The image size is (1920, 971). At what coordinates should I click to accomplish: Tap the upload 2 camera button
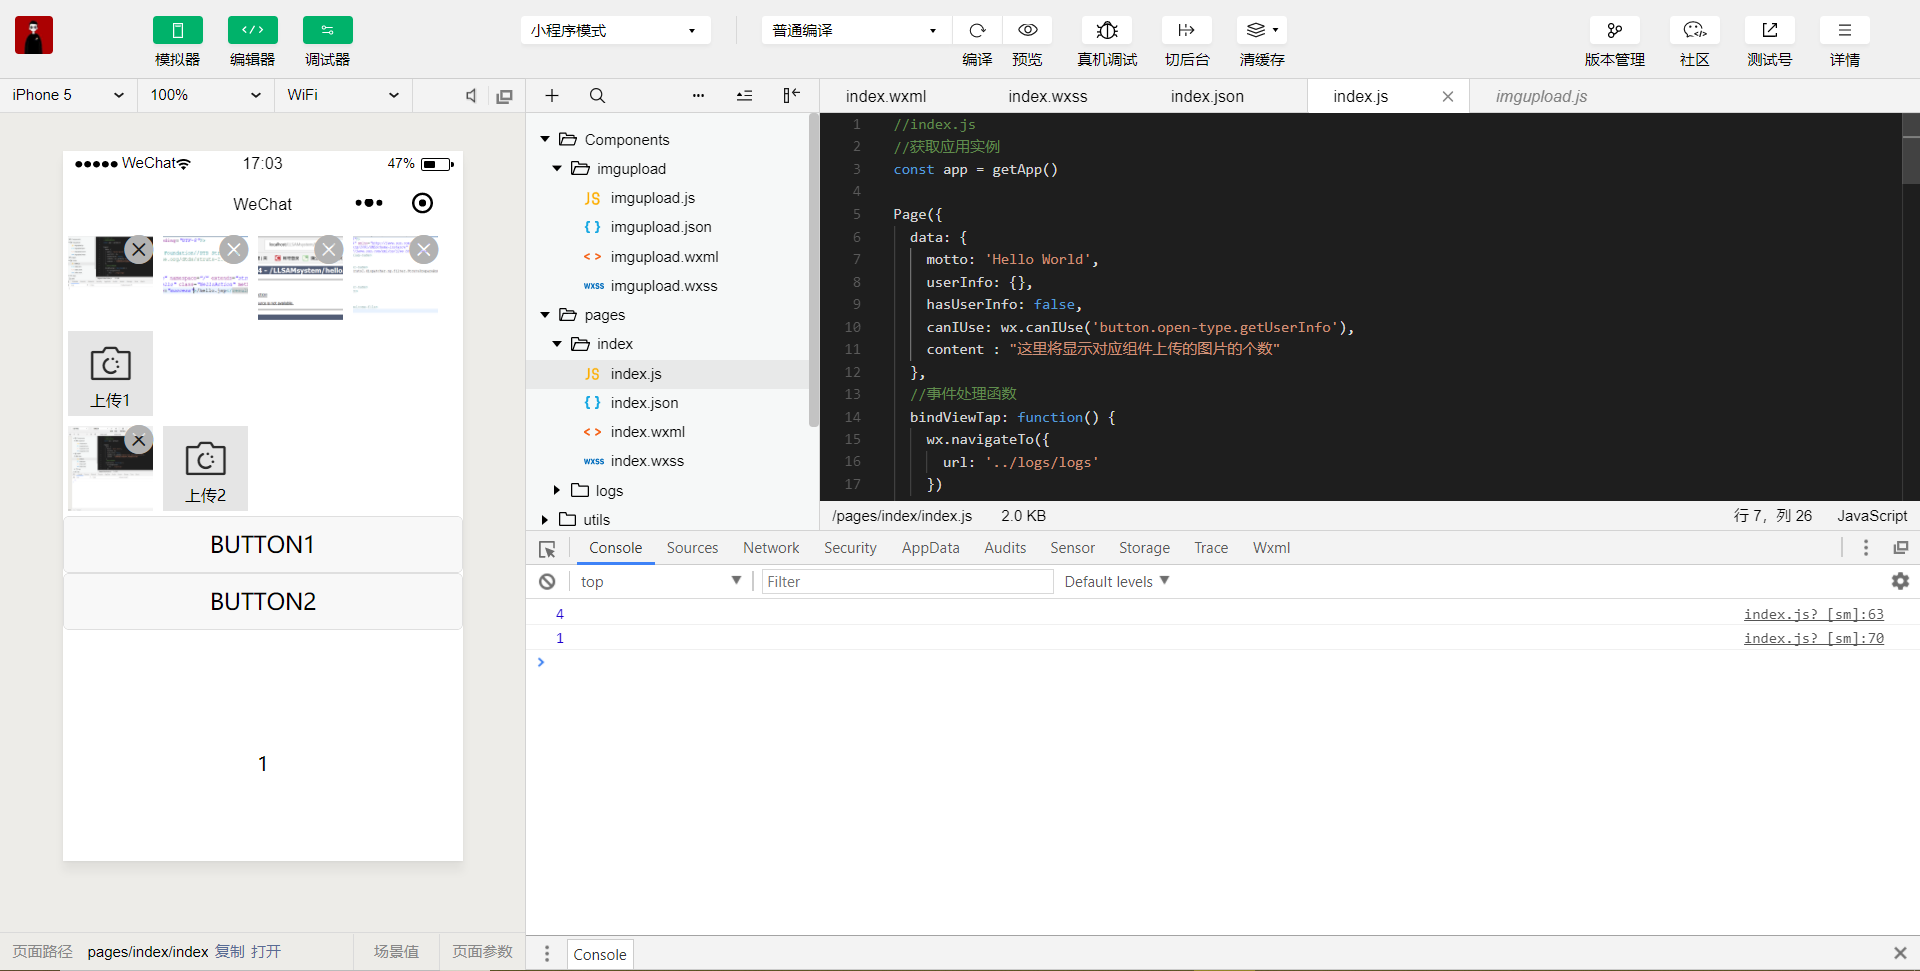(205, 468)
